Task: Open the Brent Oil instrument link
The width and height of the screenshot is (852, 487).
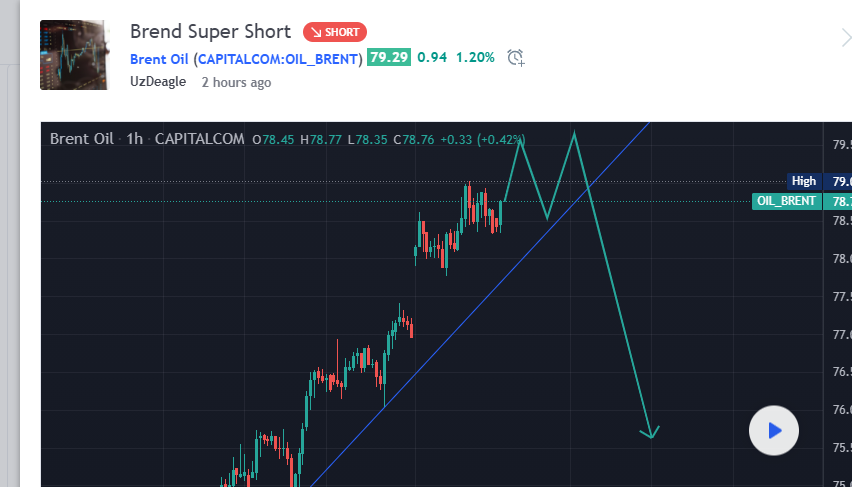Action: [x=159, y=59]
